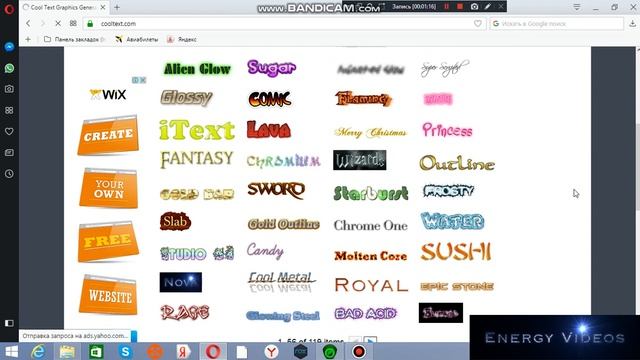The width and height of the screenshot is (640, 360).
Task: Click the orange CREATE ad banner
Action: coord(108,135)
